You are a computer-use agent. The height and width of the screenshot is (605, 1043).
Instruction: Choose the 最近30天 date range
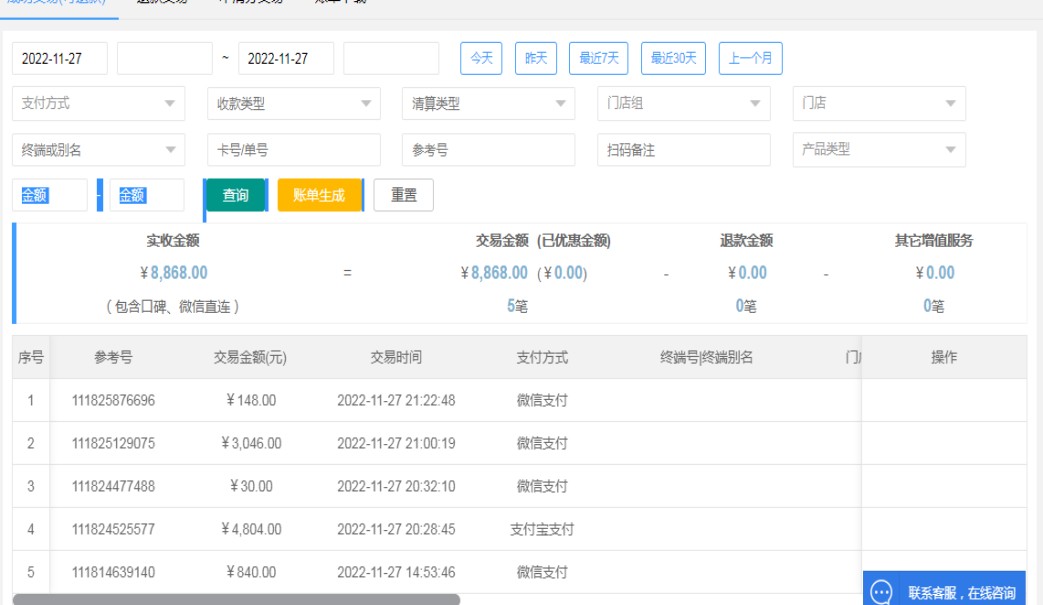pos(673,58)
